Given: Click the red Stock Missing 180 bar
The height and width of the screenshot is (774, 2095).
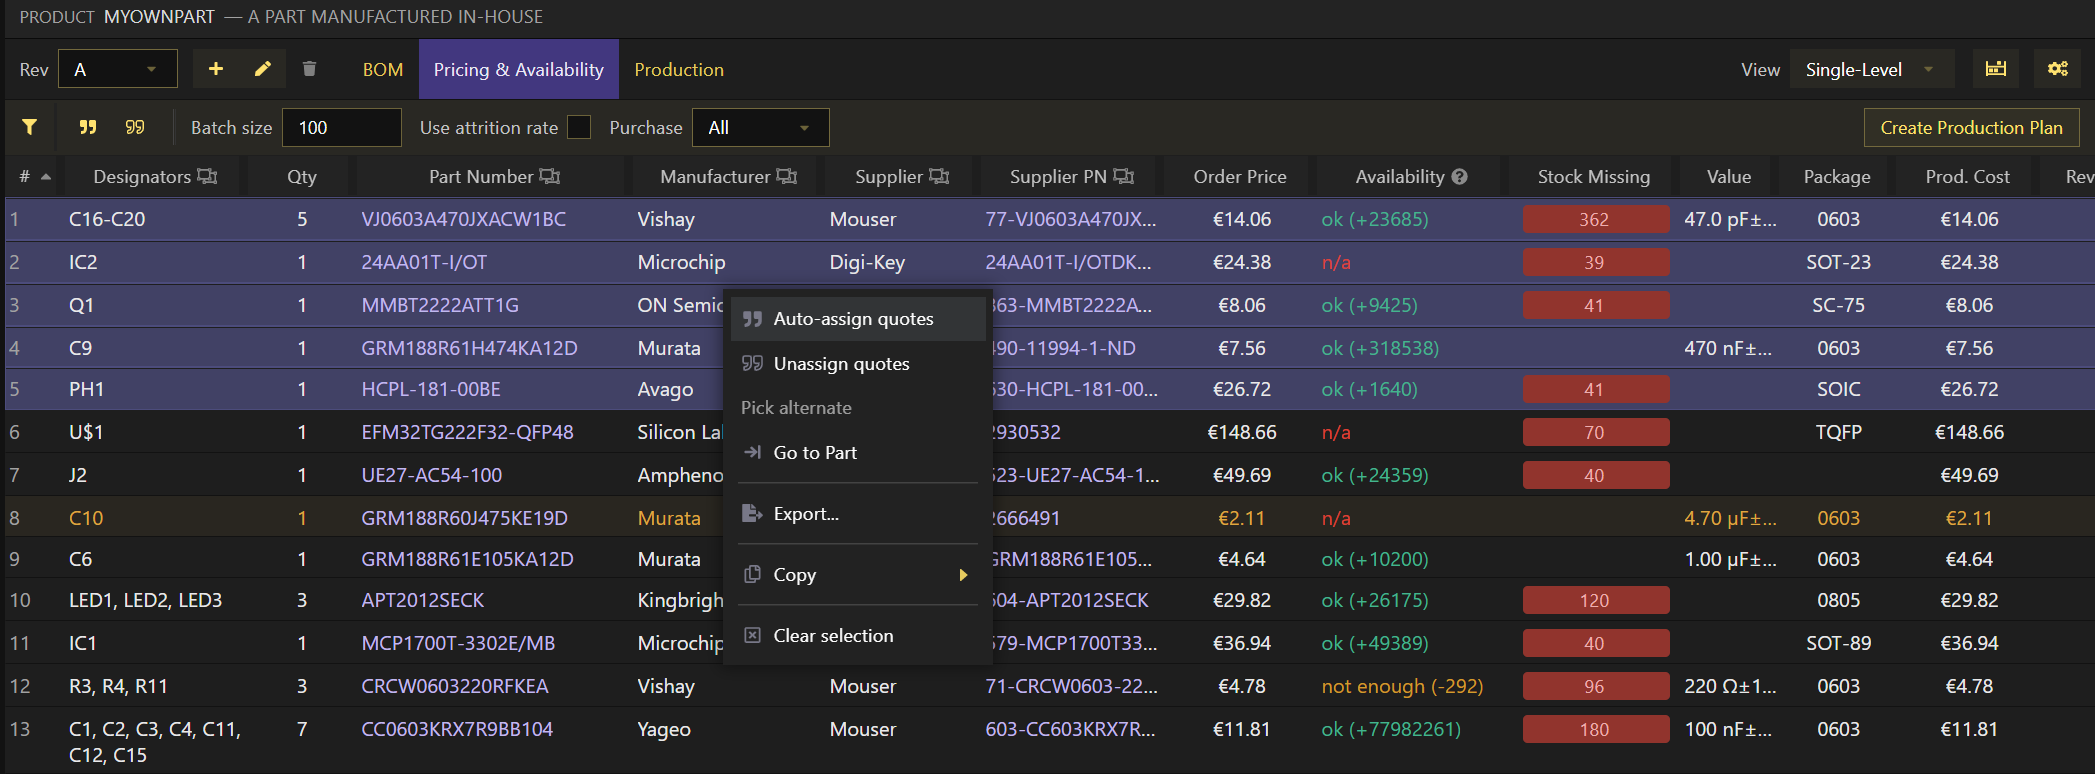Looking at the screenshot, I should (x=1596, y=729).
